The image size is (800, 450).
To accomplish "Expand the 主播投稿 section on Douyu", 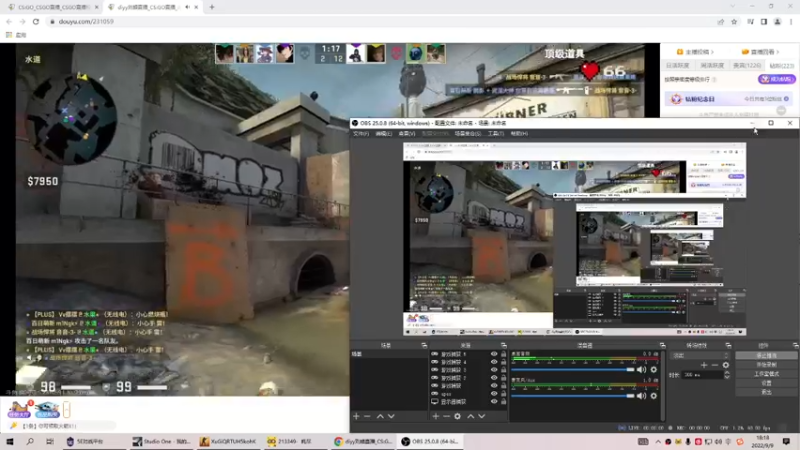I will 695,52.
